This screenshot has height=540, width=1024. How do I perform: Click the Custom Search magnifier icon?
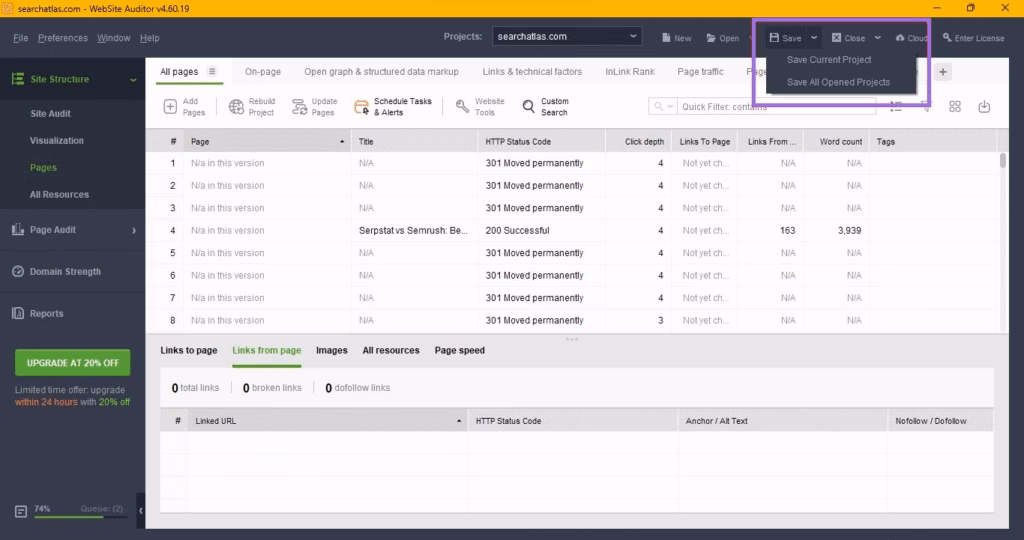(x=529, y=107)
